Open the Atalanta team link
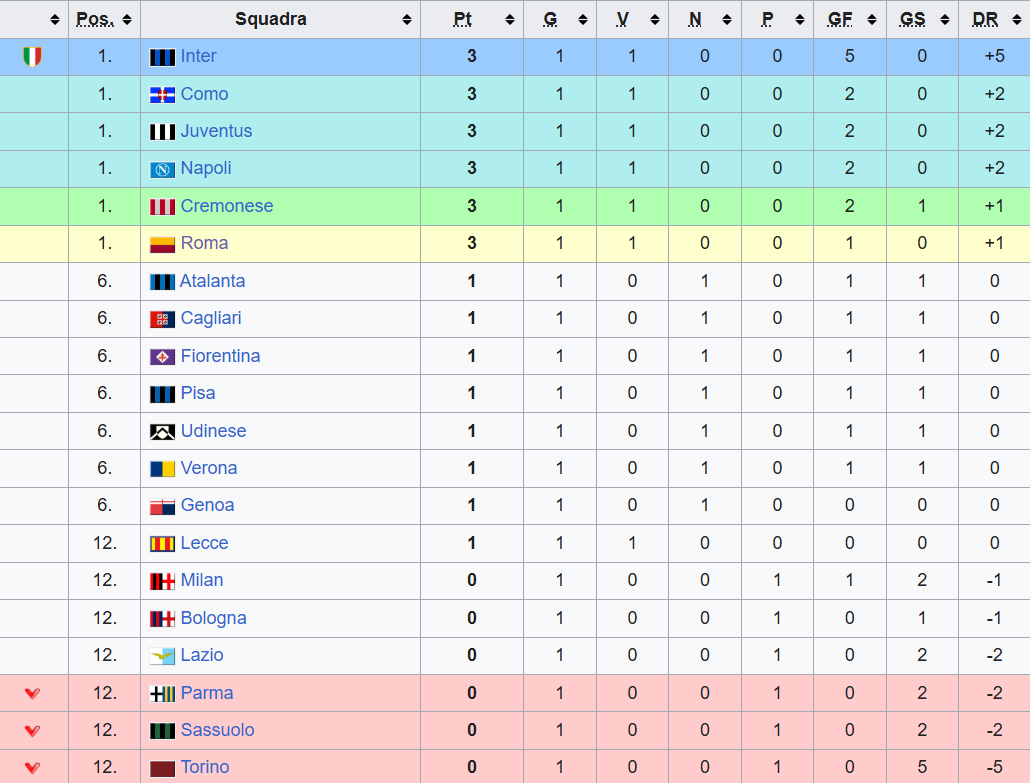Viewport: 1030px width, 783px height. pos(212,281)
